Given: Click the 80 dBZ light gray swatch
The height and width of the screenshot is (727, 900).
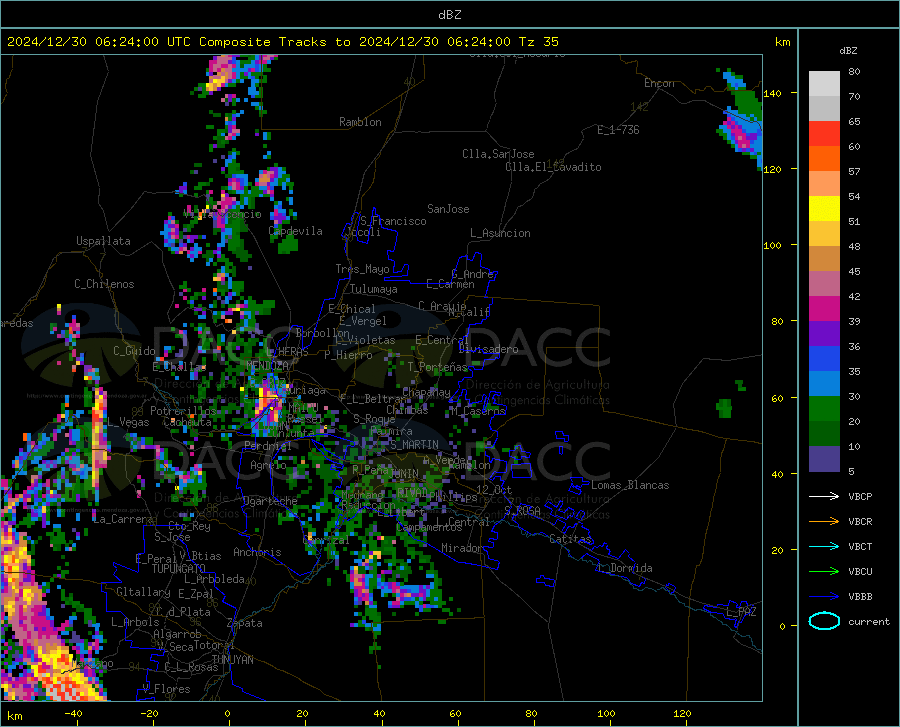Looking at the screenshot, I should (824, 84).
